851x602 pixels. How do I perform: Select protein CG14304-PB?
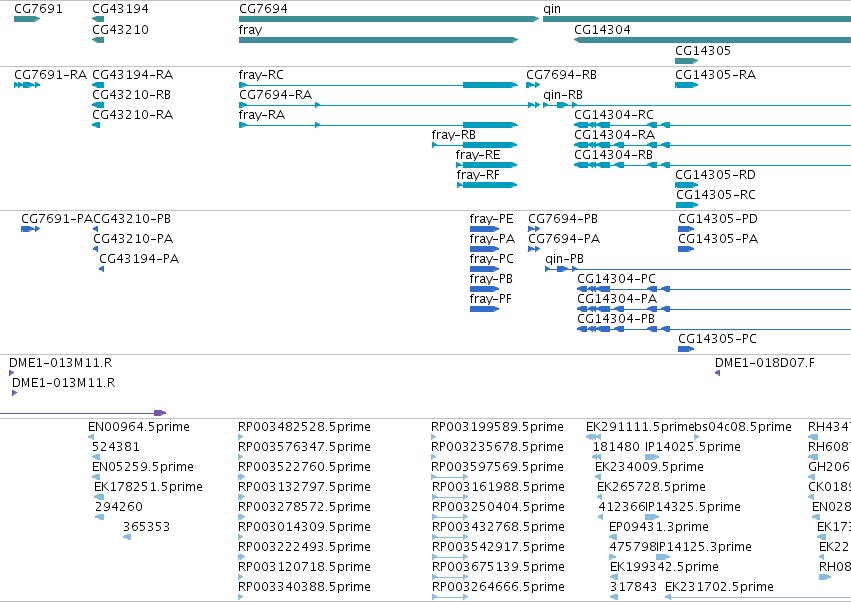[x=616, y=319]
